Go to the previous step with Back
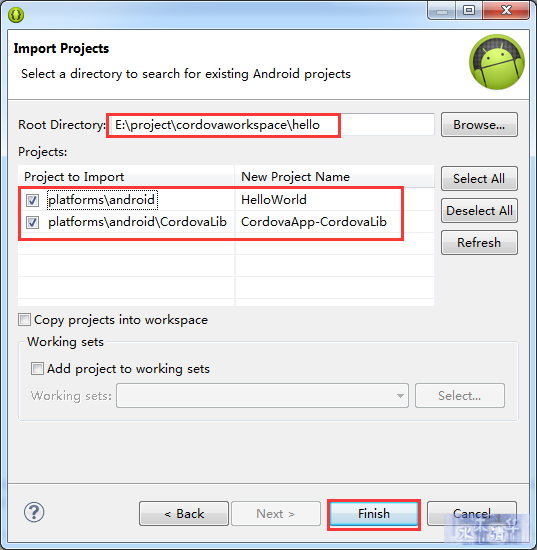Image resolution: width=537 pixels, height=550 pixels. pos(184,514)
